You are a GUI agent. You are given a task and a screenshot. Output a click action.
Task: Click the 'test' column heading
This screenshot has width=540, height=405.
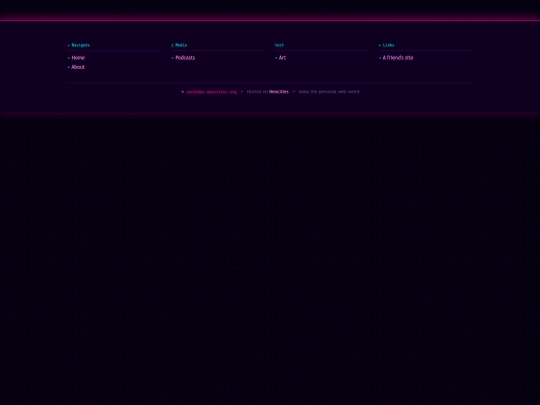[279, 45]
